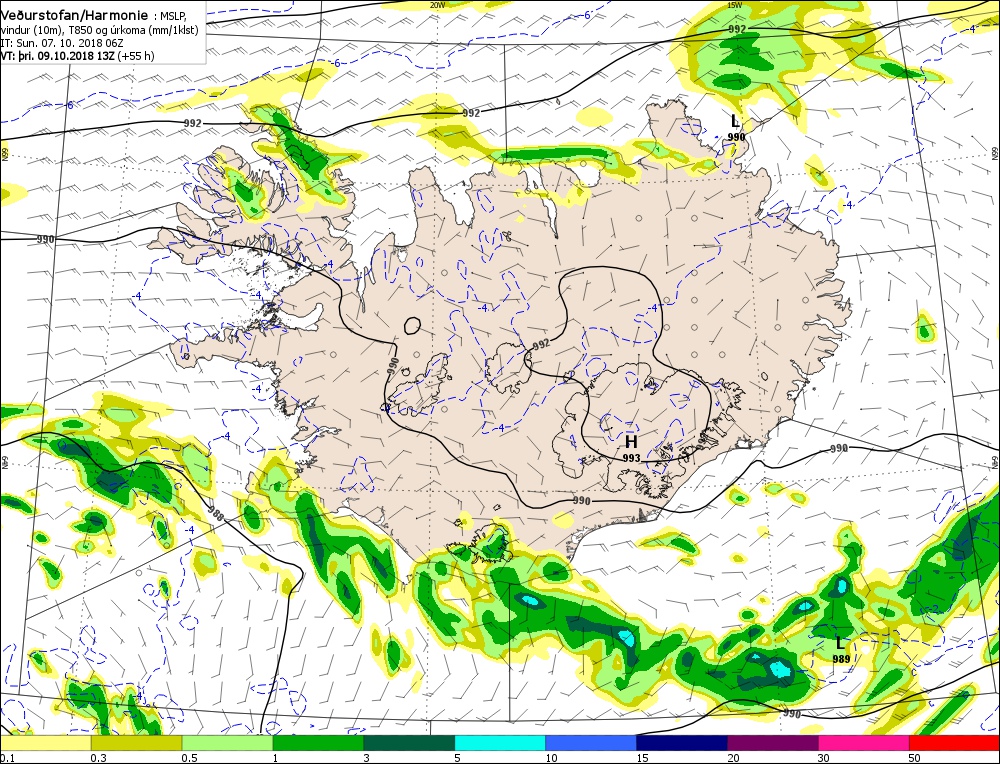
Task: Click the 'VT: þri. 09.10.2018 13Z (+55 h)' line
Action: pyautogui.click(x=77, y=56)
